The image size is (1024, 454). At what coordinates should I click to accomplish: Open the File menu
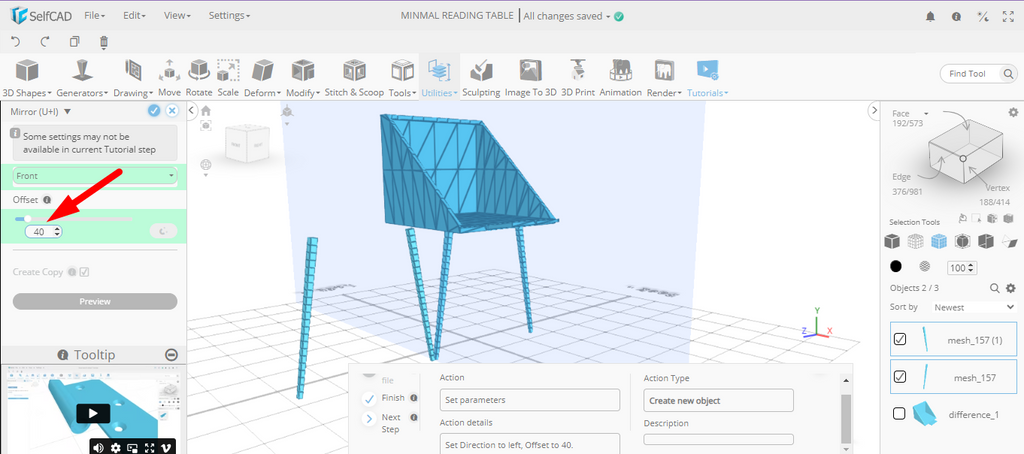point(95,16)
